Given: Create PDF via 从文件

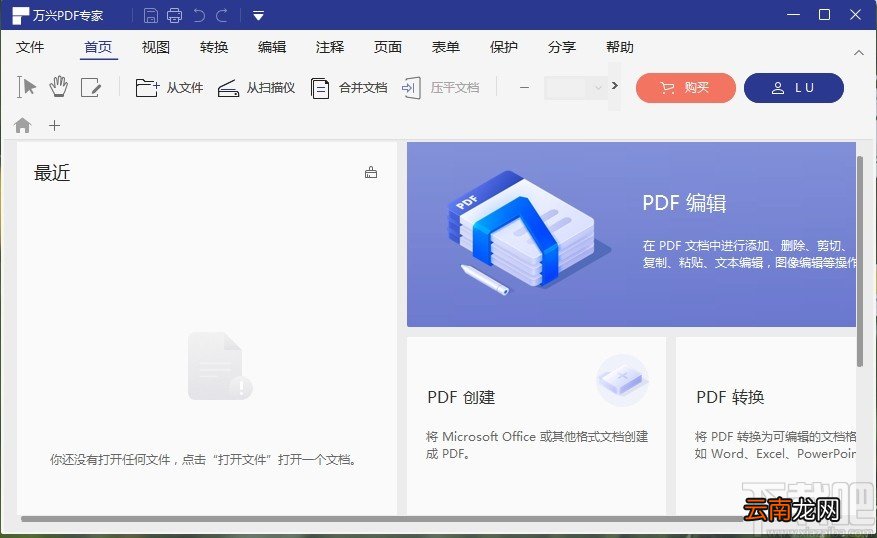Looking at the screenshot, I should [169, 88].
